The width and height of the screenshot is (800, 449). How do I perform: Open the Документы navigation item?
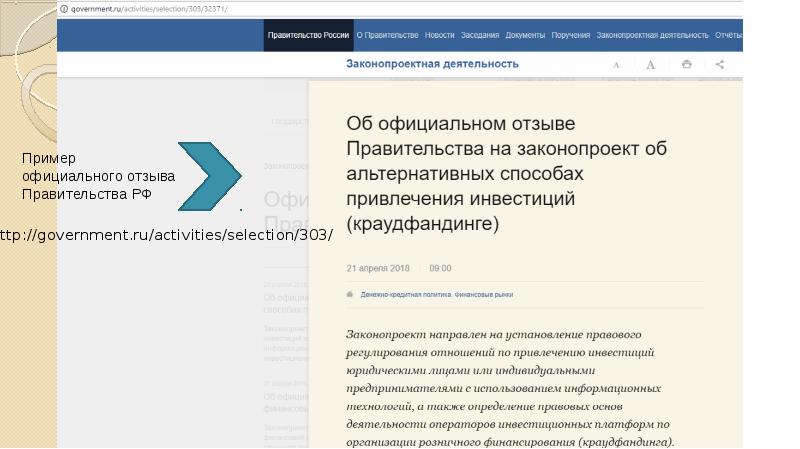525,35
